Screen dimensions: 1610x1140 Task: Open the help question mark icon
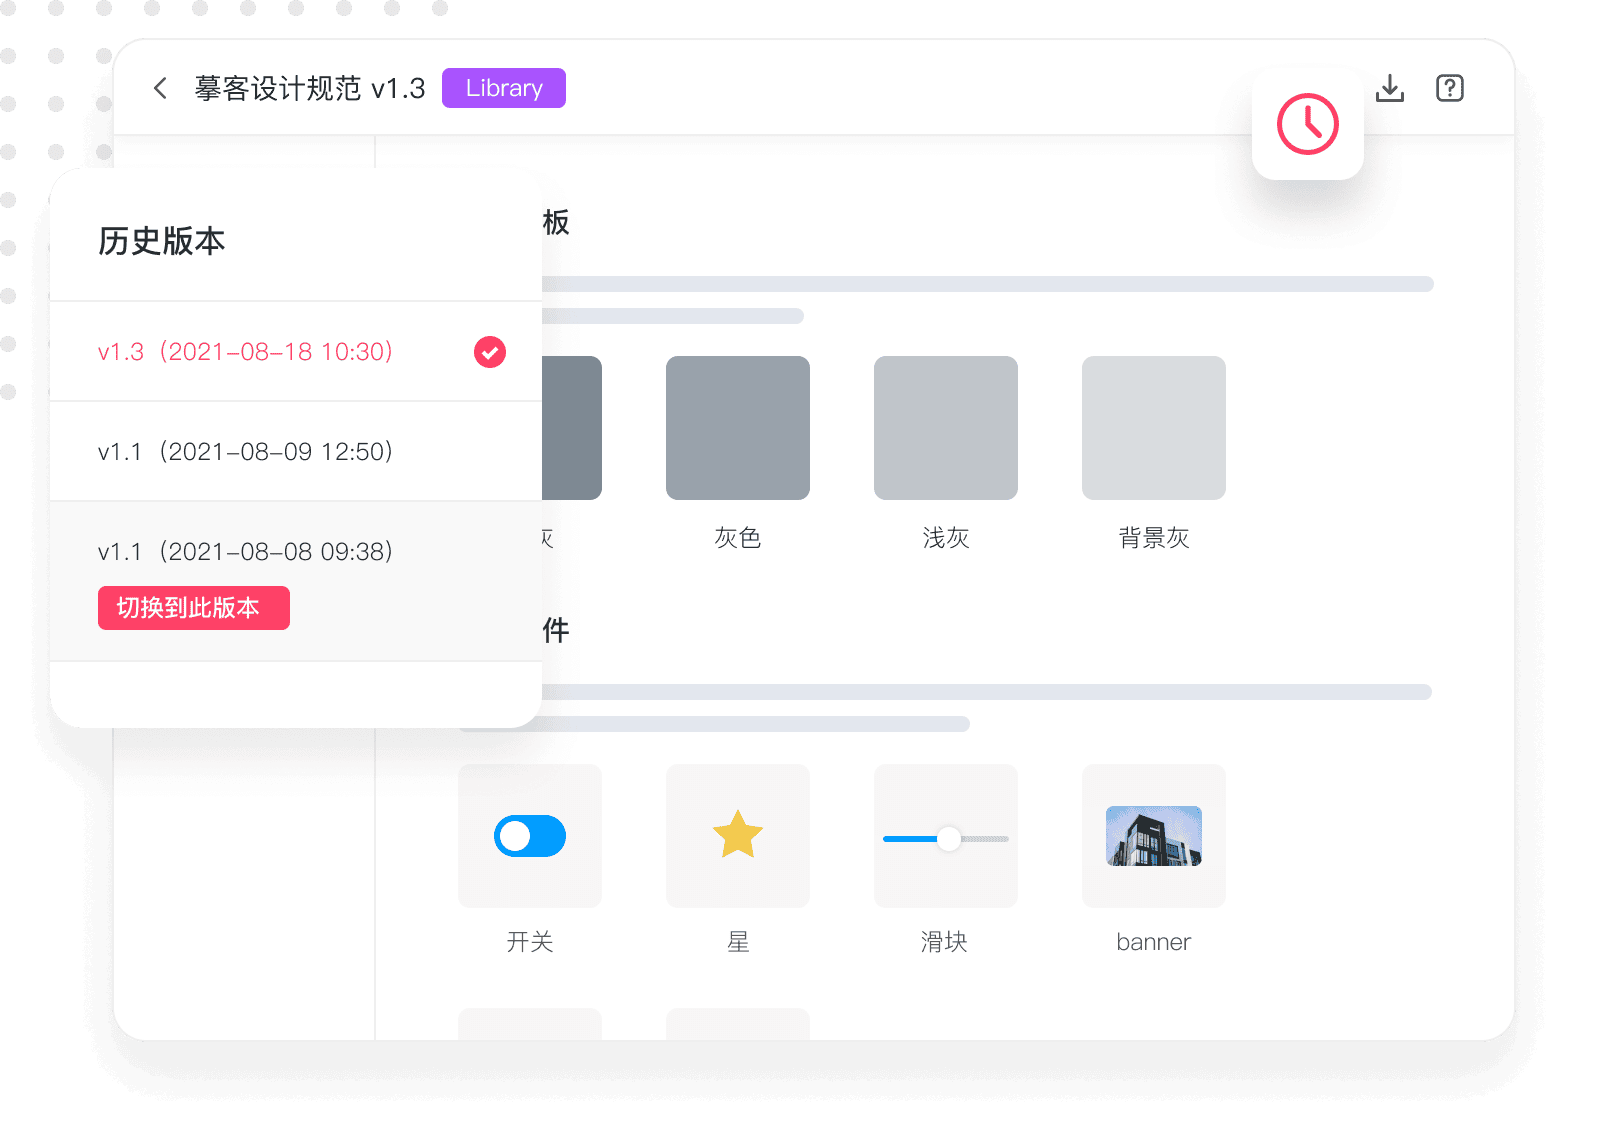pyautogui.click(x=1449, y=88)
